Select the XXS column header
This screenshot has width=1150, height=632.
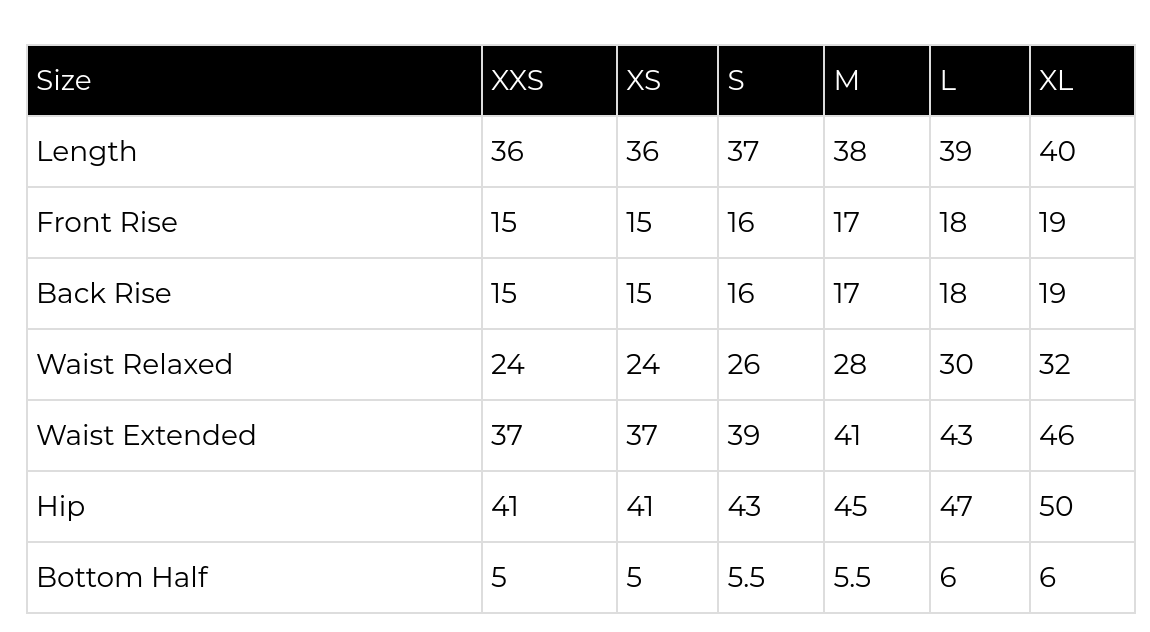point(549,81)
